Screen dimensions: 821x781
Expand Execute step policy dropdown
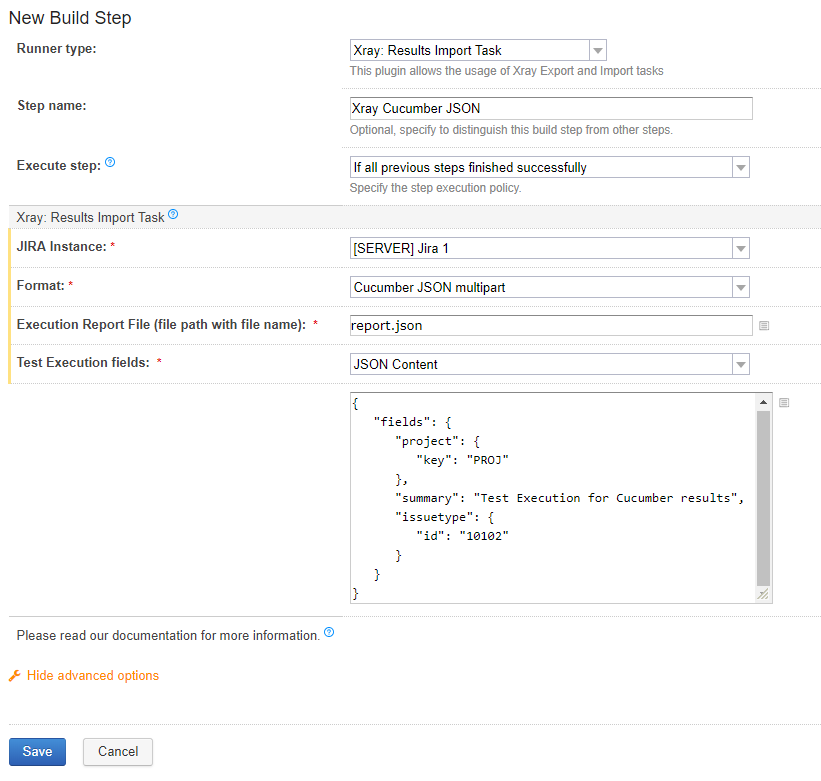click(x=550, y=167)
